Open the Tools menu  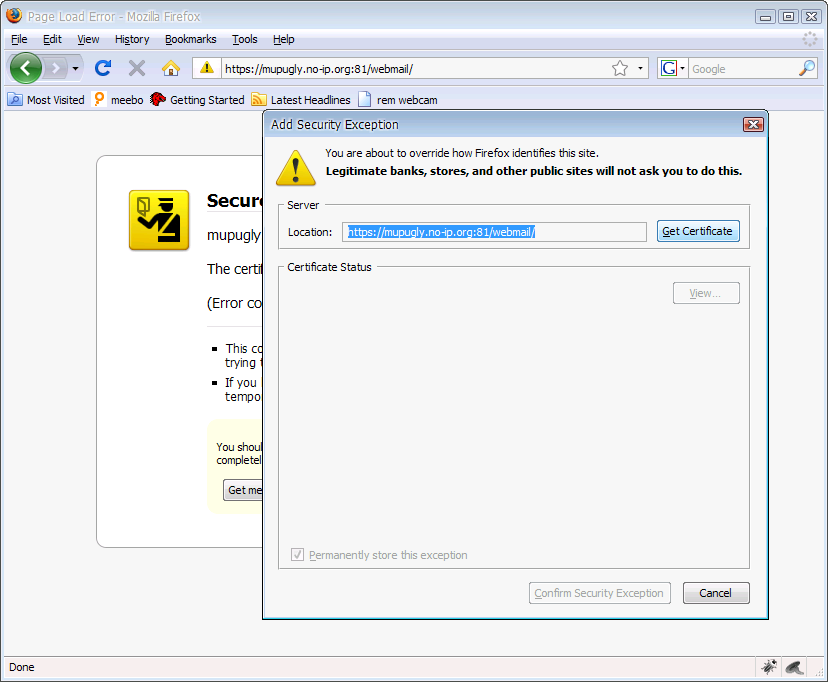pos(245,39)
